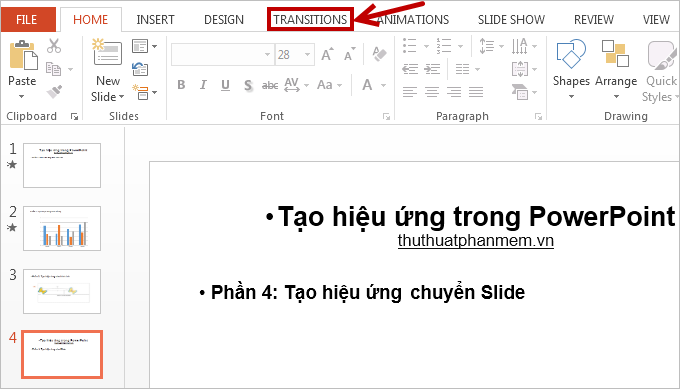This screenshot has height=389, width=680.
Task: Select slide 2 chart thumbnail
Action: [62, 229]
